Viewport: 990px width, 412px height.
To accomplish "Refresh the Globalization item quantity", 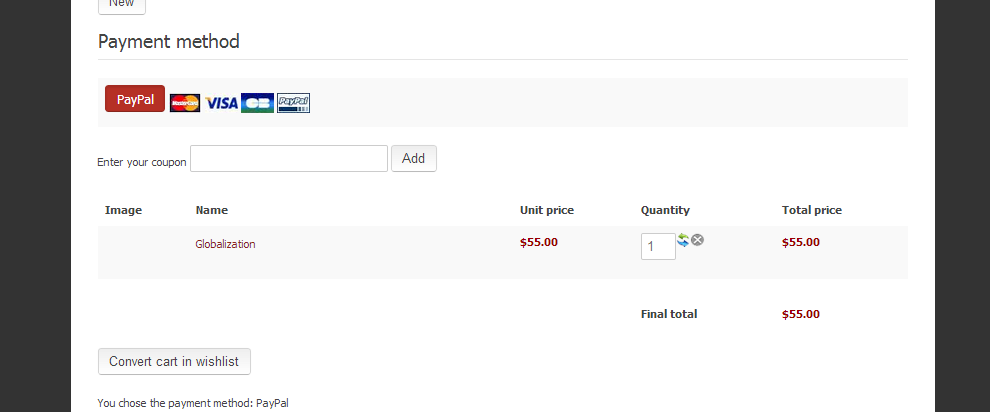I will 683,240.
